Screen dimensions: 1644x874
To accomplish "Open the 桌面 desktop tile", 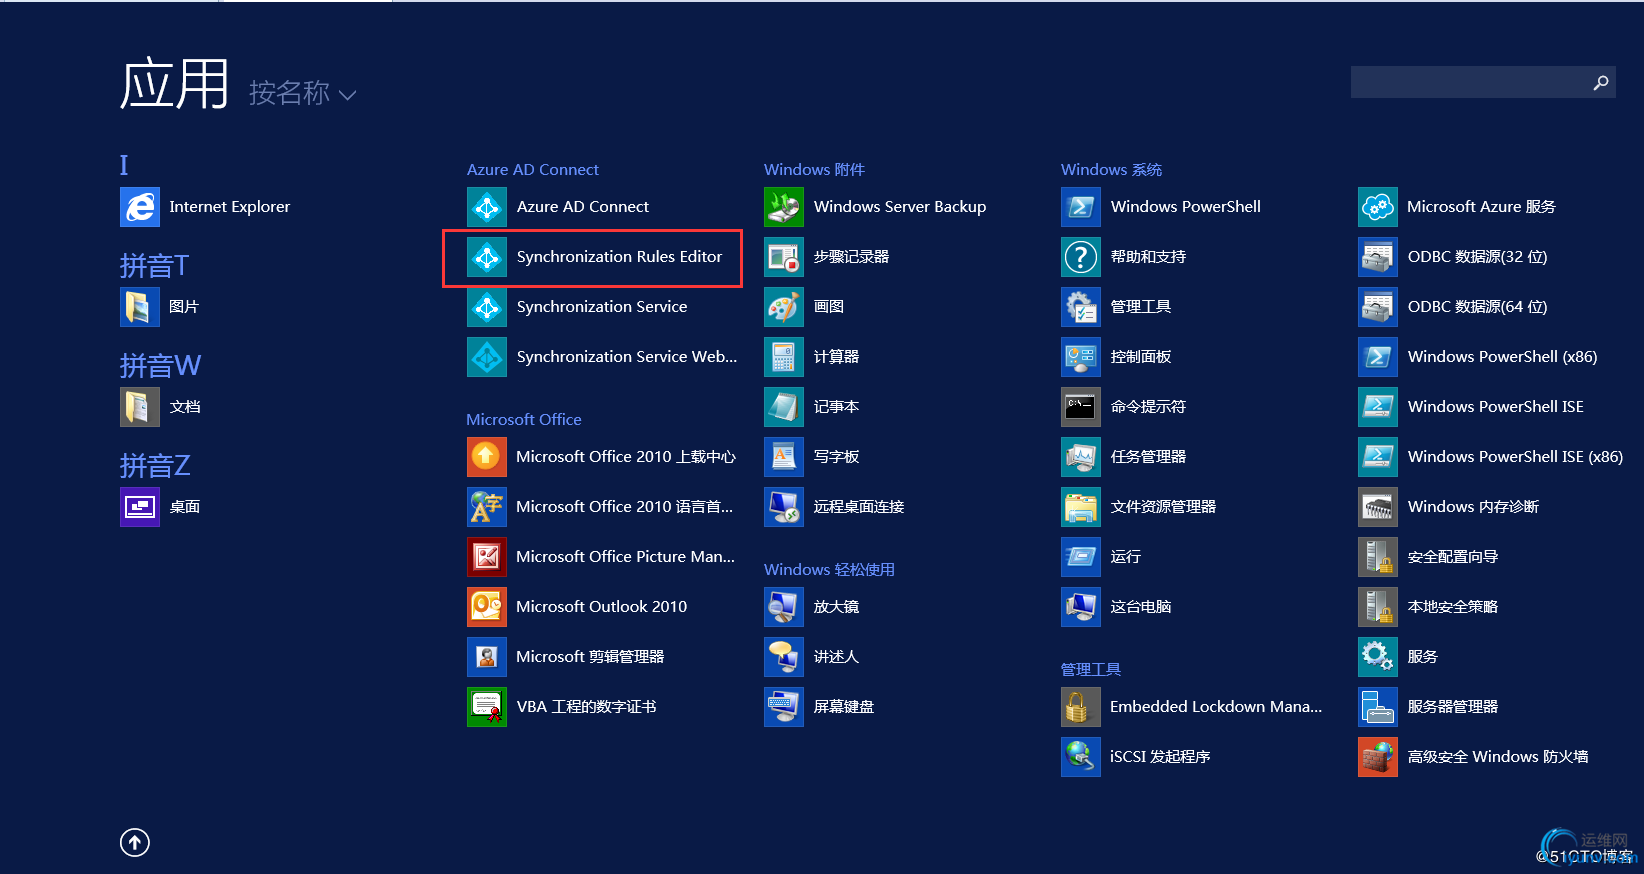I will click(140, 507).
